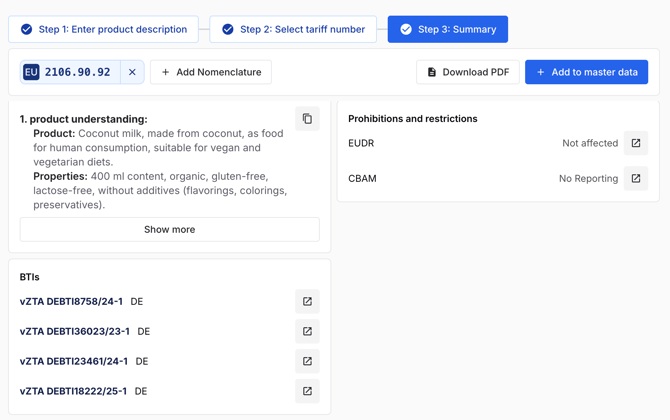Copy the product understanding text
Image resolution: width=670 pixels, height=420 pixels.
click(x=307, y=119)
